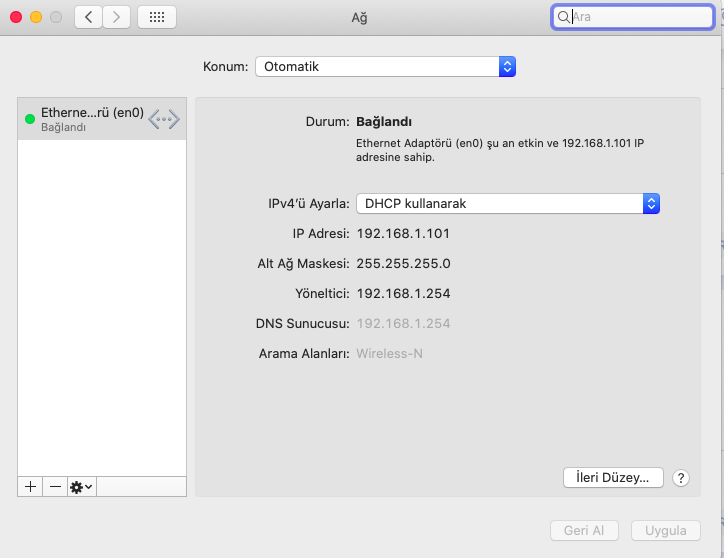
Task: Minimize the window with the yellow button
Action: tap(36, 17)
